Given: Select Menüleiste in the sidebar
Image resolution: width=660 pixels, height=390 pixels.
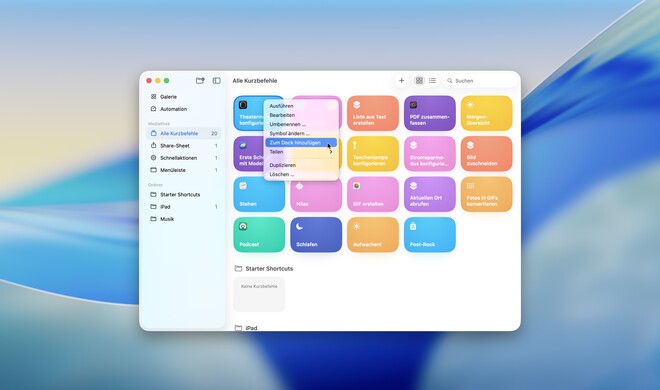Looking at the screenshot, I should pyautogui.click(x=183, y=170).
